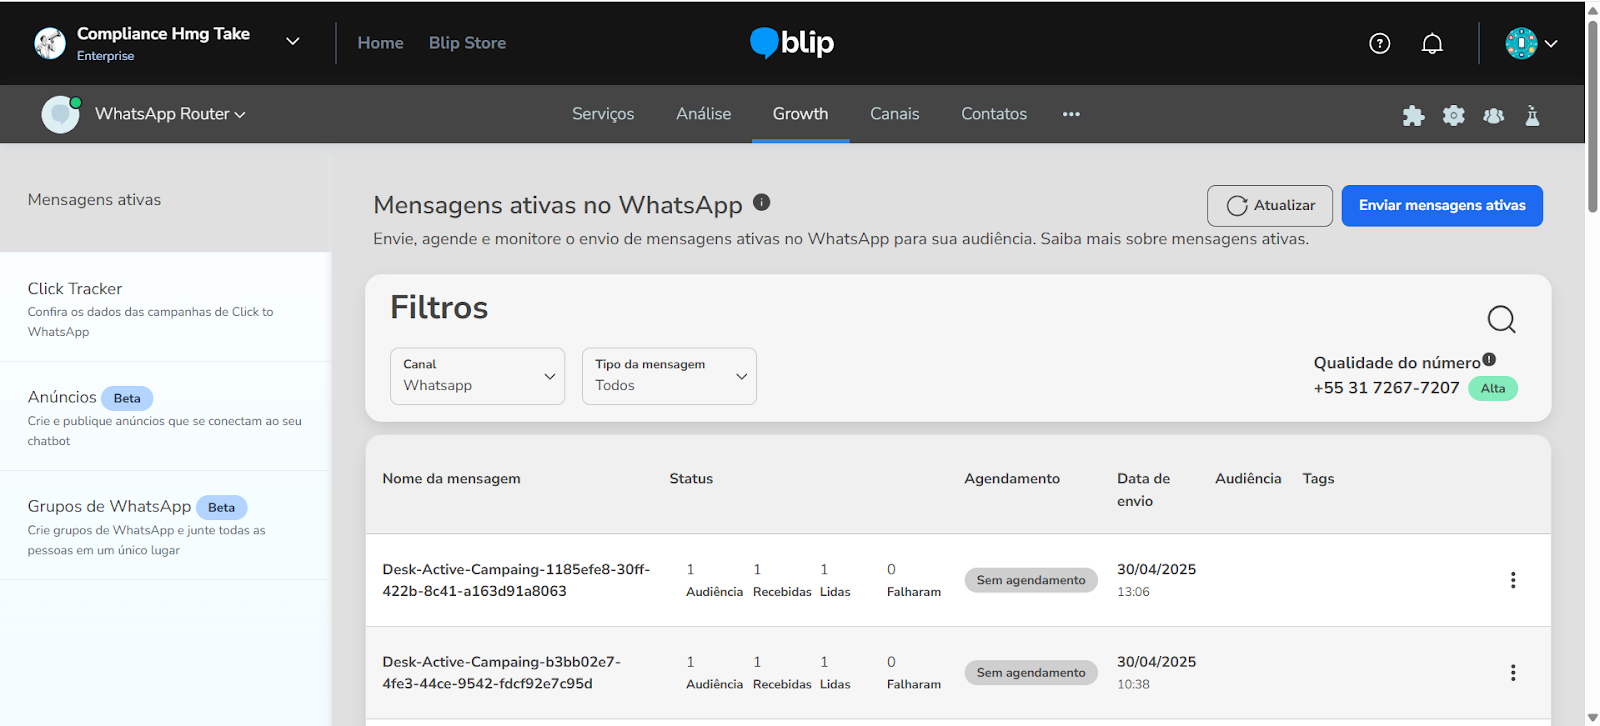1600x726 pixels.
Task: Click the Status column header
Action: [x=691, y=479]
